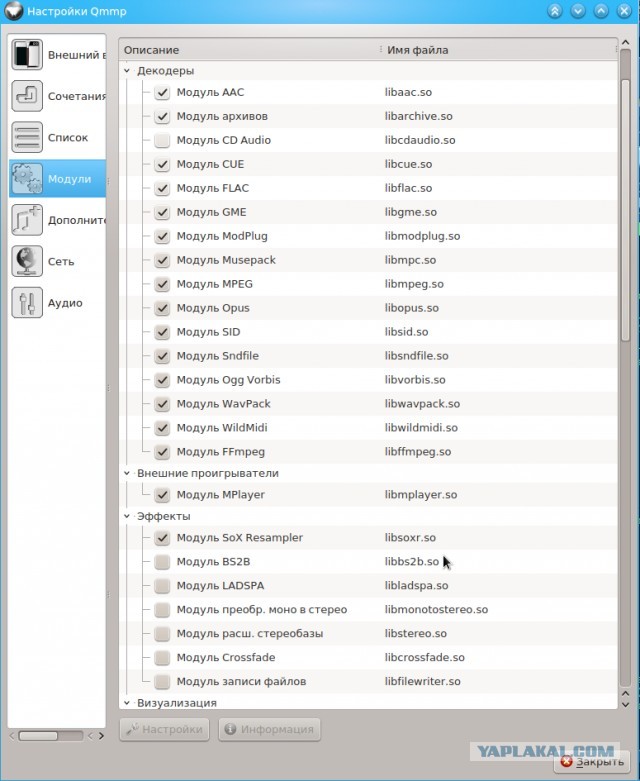This screenshot has width=640, height=781.
Task: Click the Qmmp application icon in the title bar
Action: click(x=13, y=11)
